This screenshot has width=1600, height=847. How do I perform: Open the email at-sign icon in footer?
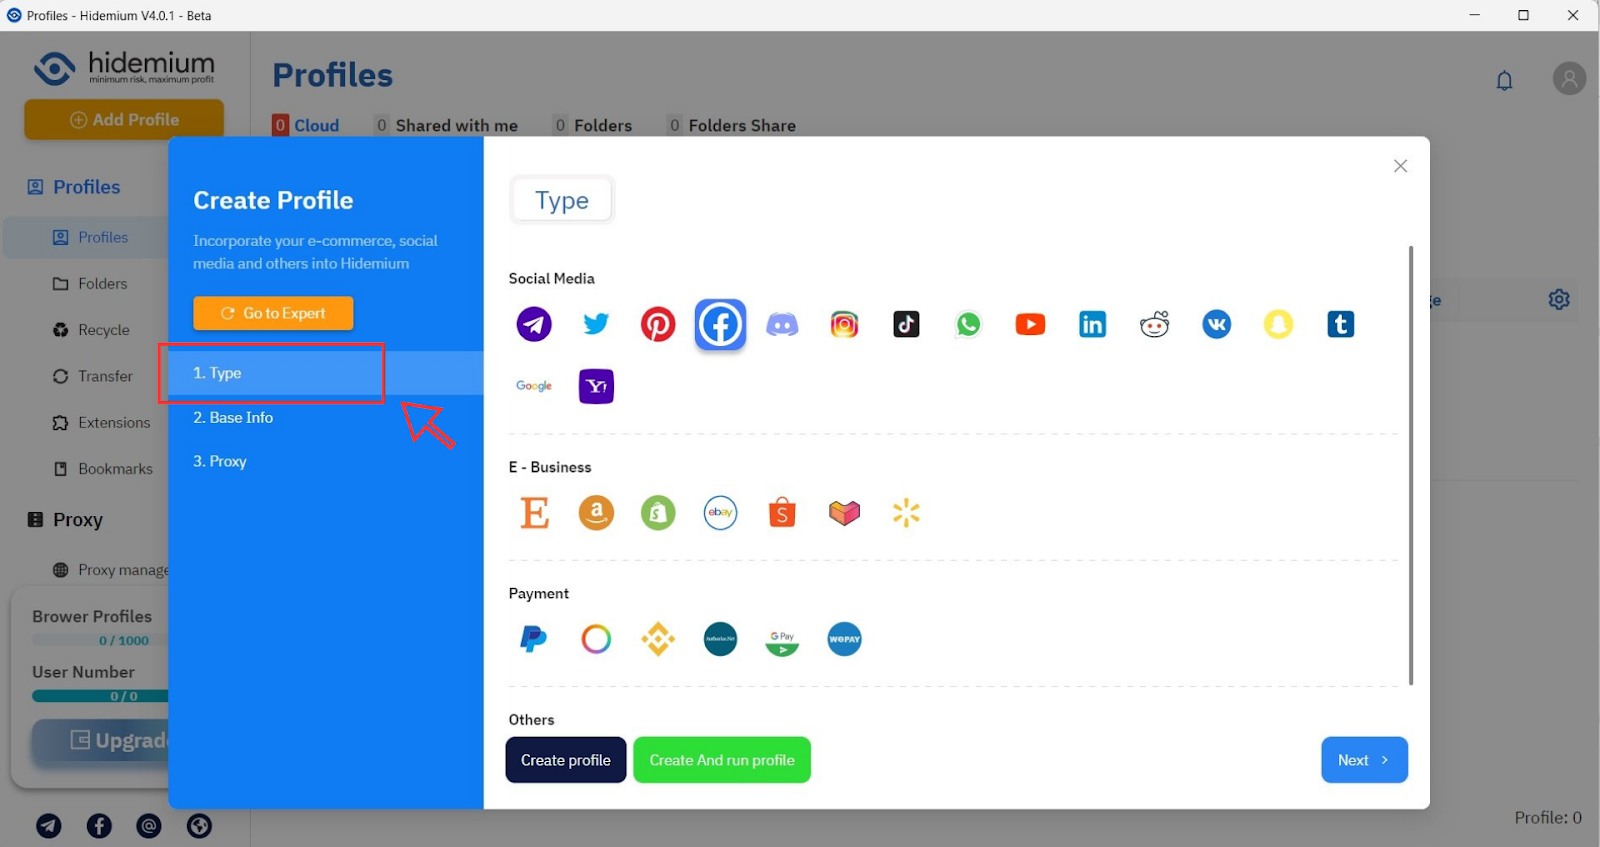pyautogui.click(x=149, y=826)
